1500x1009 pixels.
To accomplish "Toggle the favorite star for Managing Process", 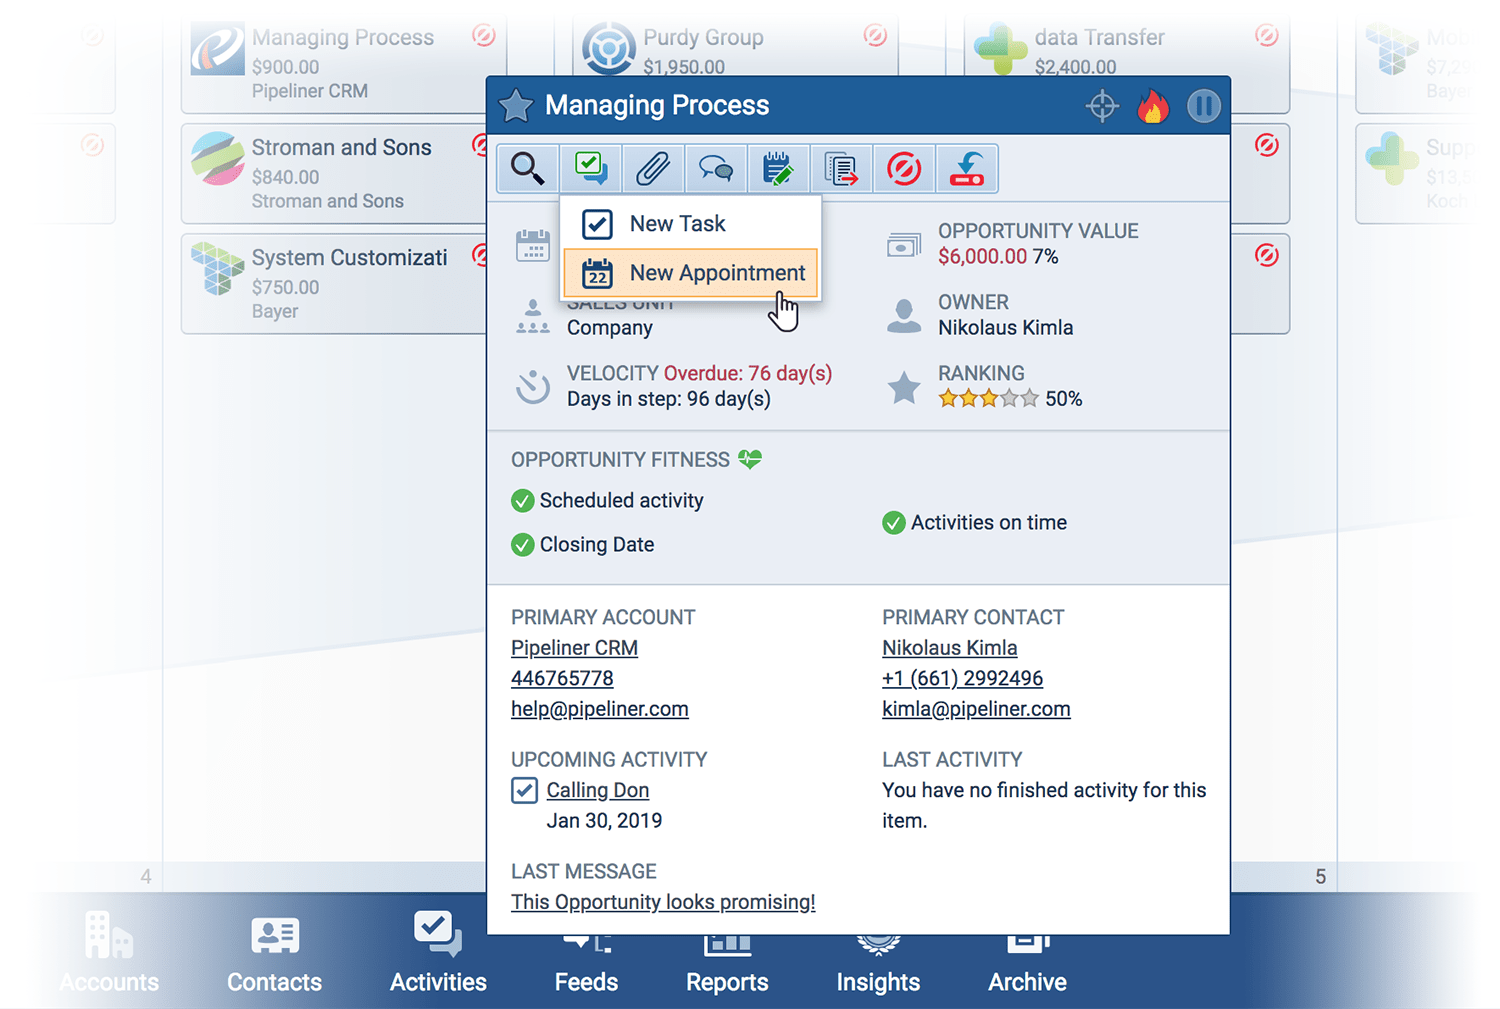I will tap(516, 106).
